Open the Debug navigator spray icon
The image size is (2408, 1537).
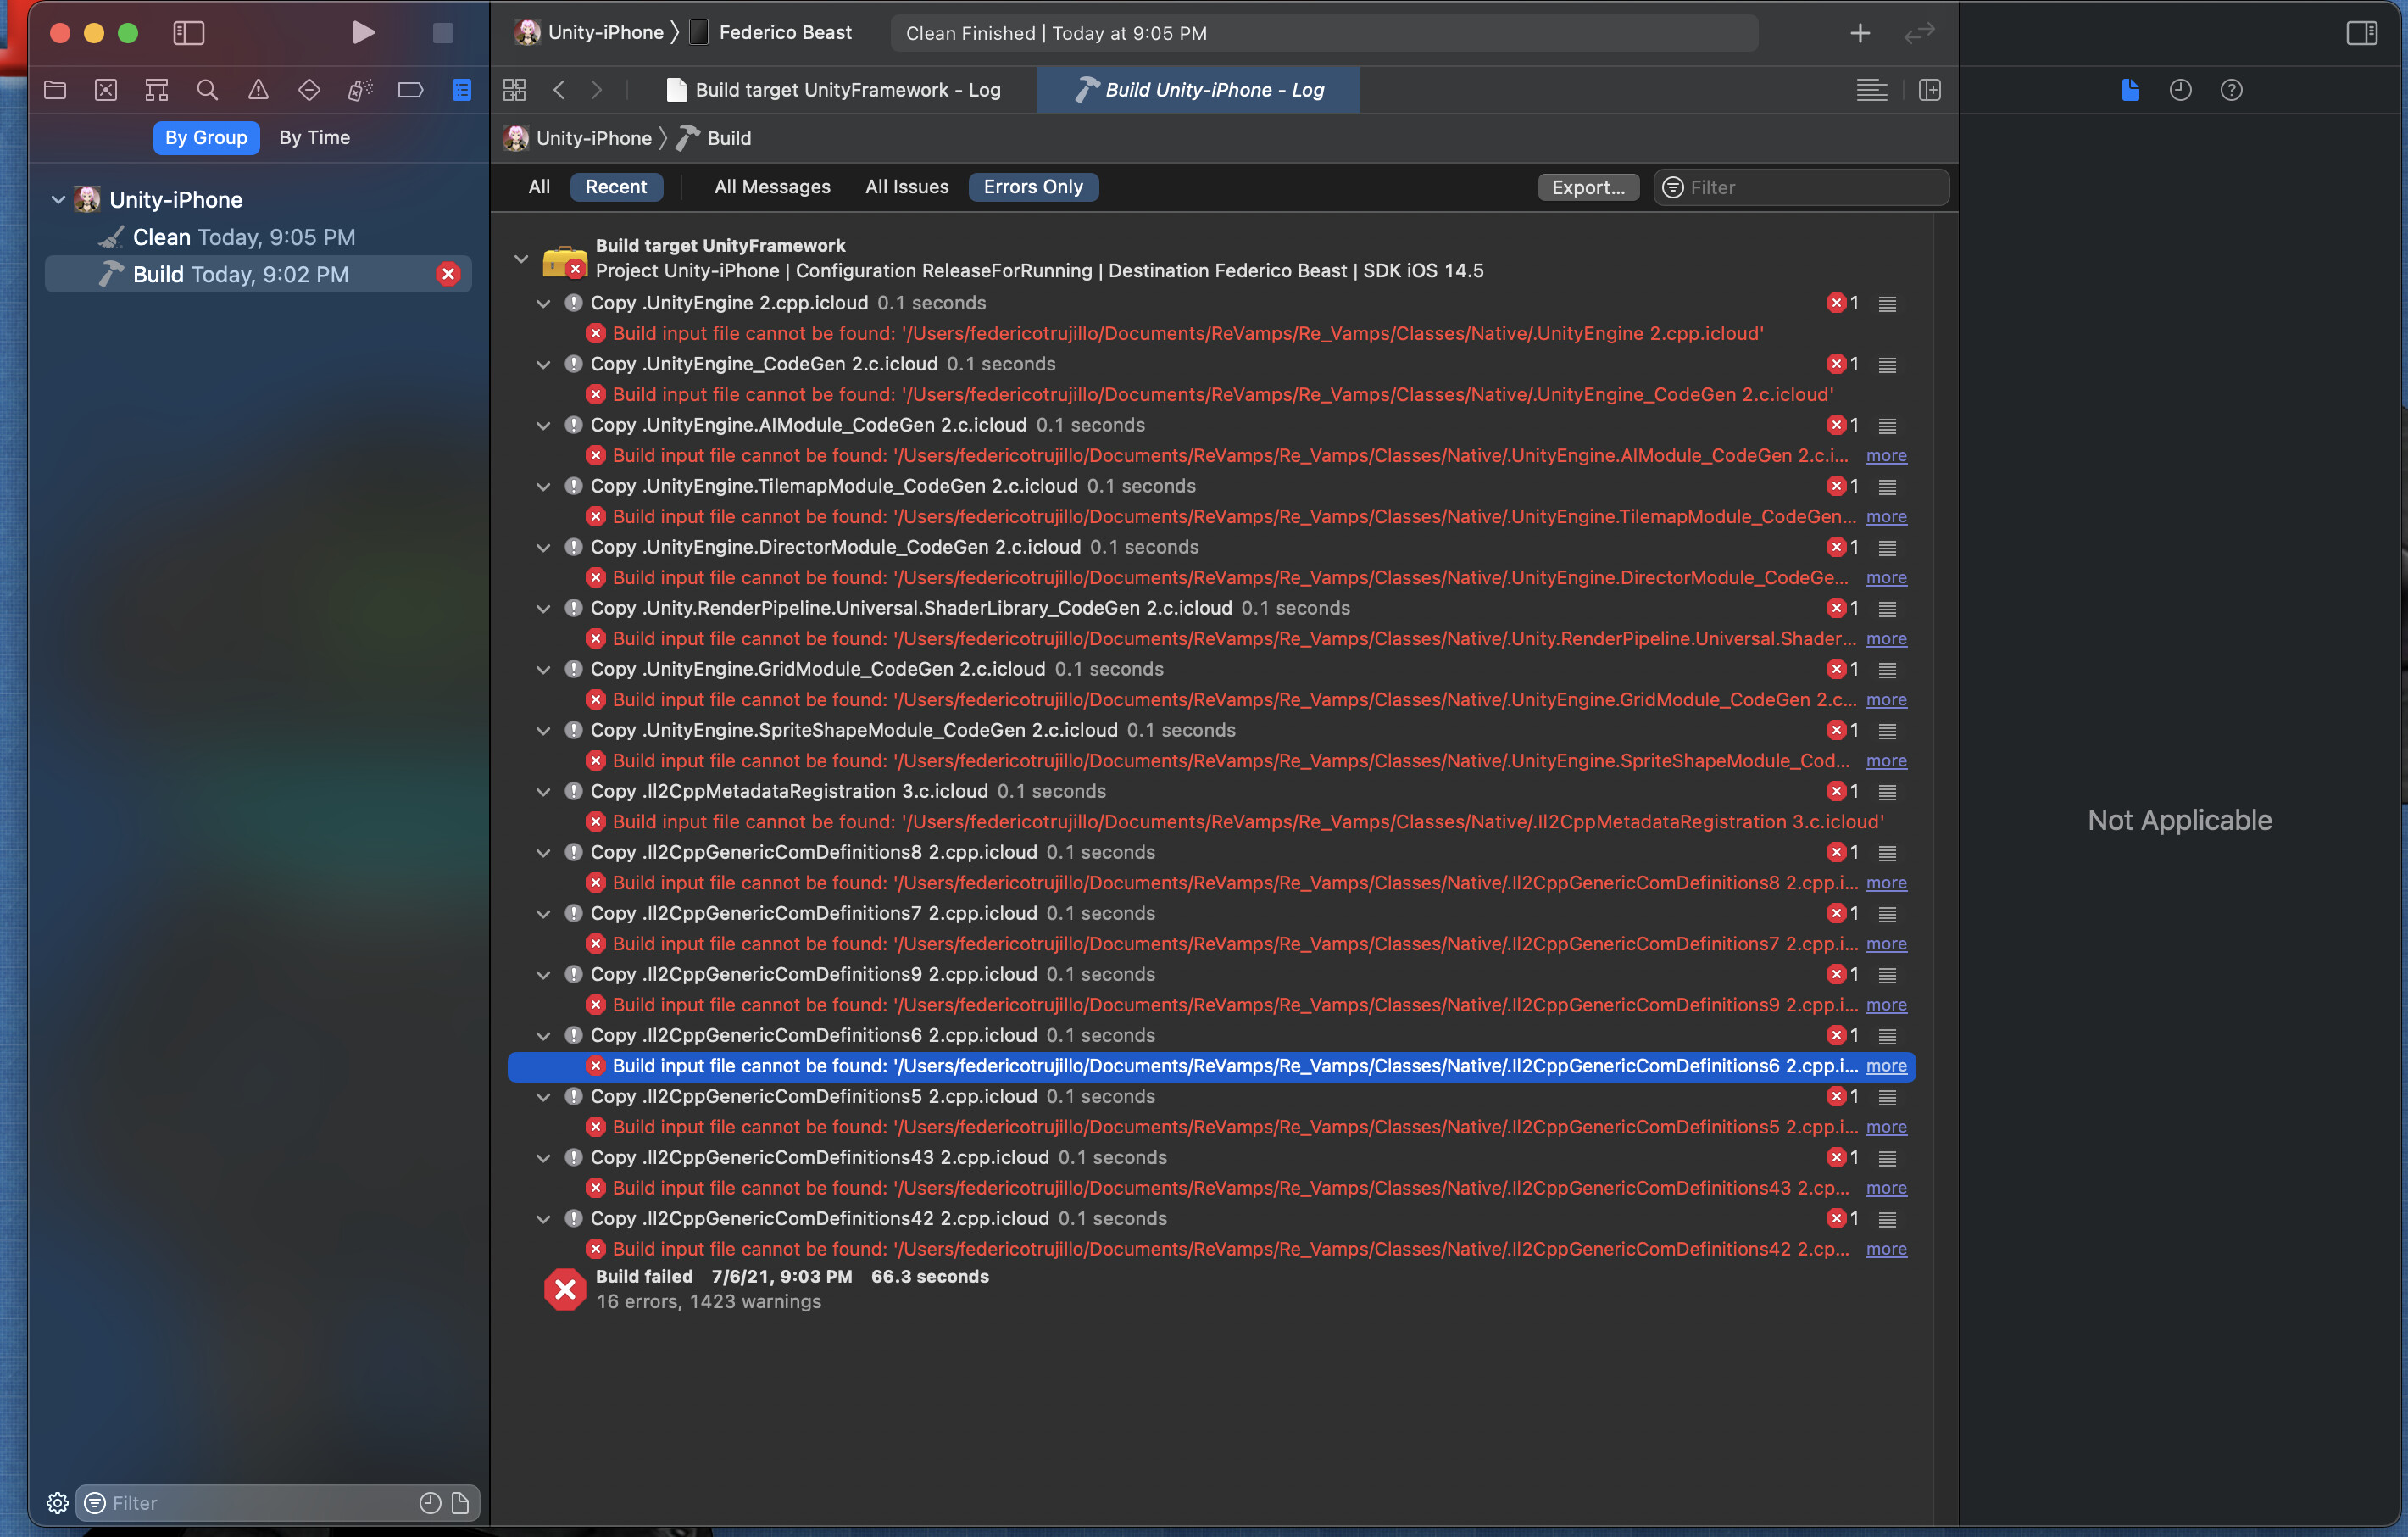coord(360,89)
